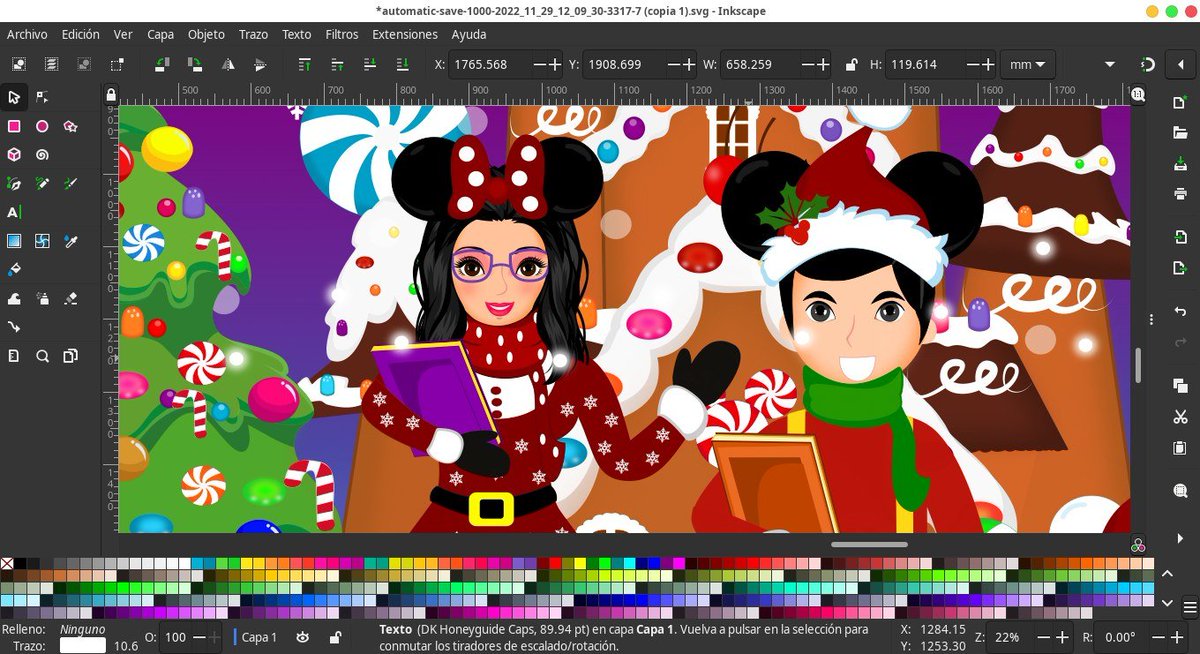This screenshot has height=654, width=1200.
Task: Click Select all in all layers icon
Action: click(51, 64)
